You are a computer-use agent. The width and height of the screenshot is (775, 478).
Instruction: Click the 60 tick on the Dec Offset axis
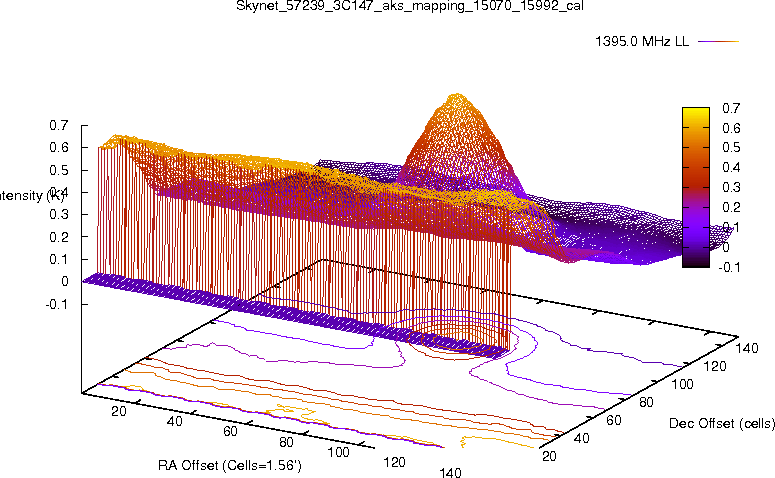coord(613,420)
